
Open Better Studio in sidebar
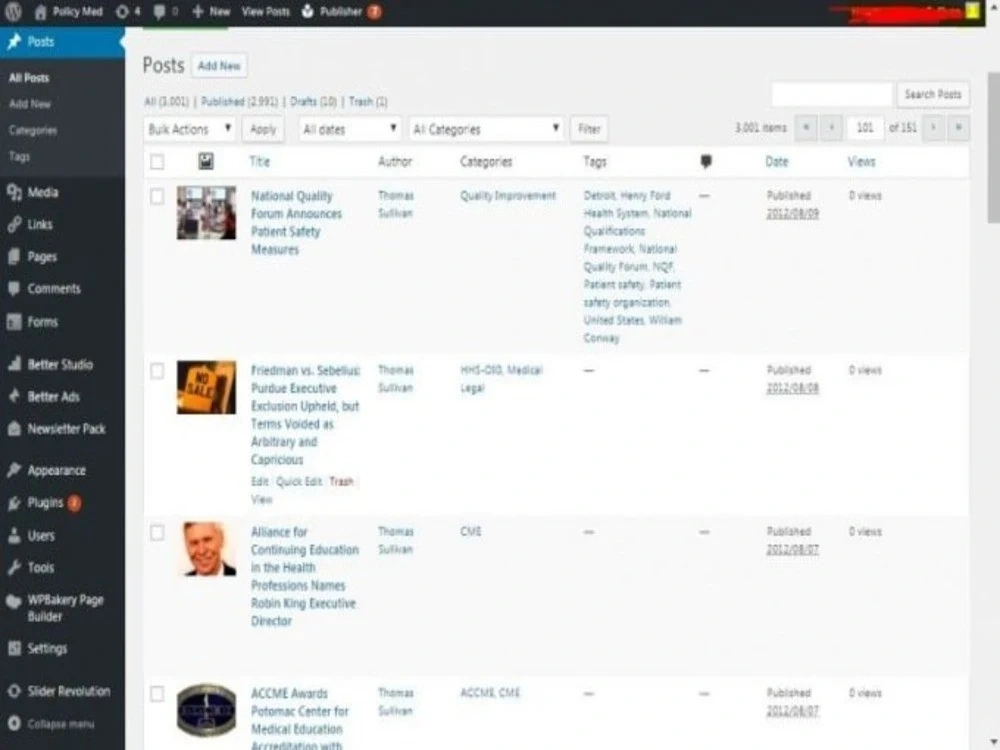pos(62,365)
